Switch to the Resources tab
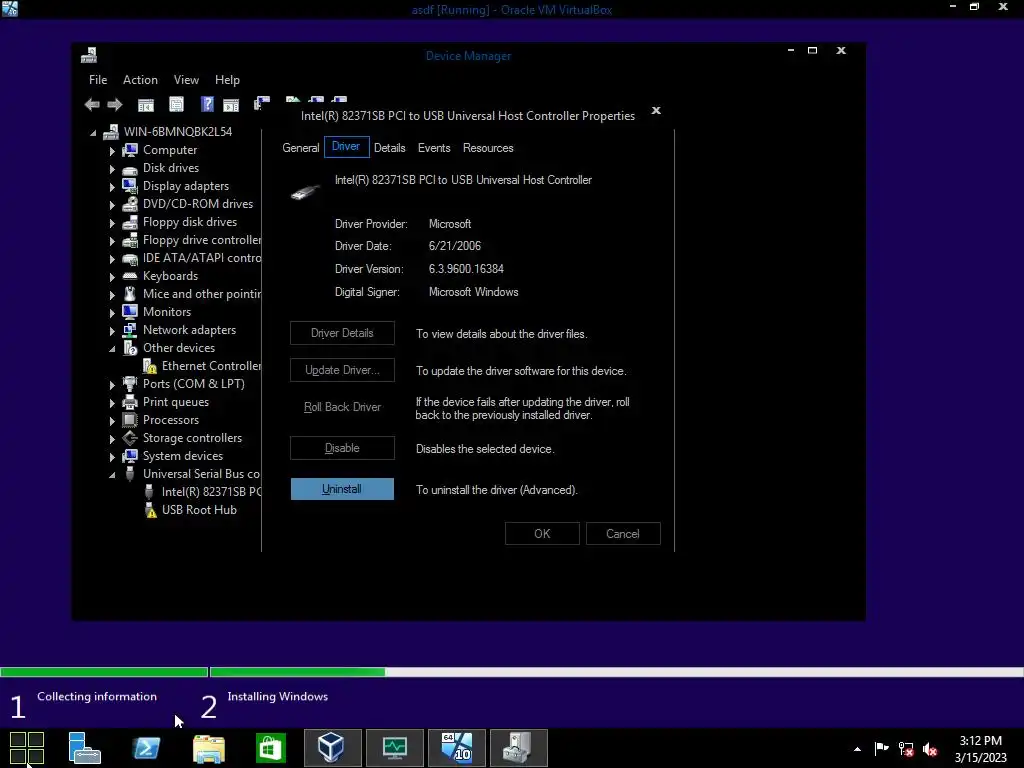The height and width of the screenshot is (768, 1024). pos(488,148)
